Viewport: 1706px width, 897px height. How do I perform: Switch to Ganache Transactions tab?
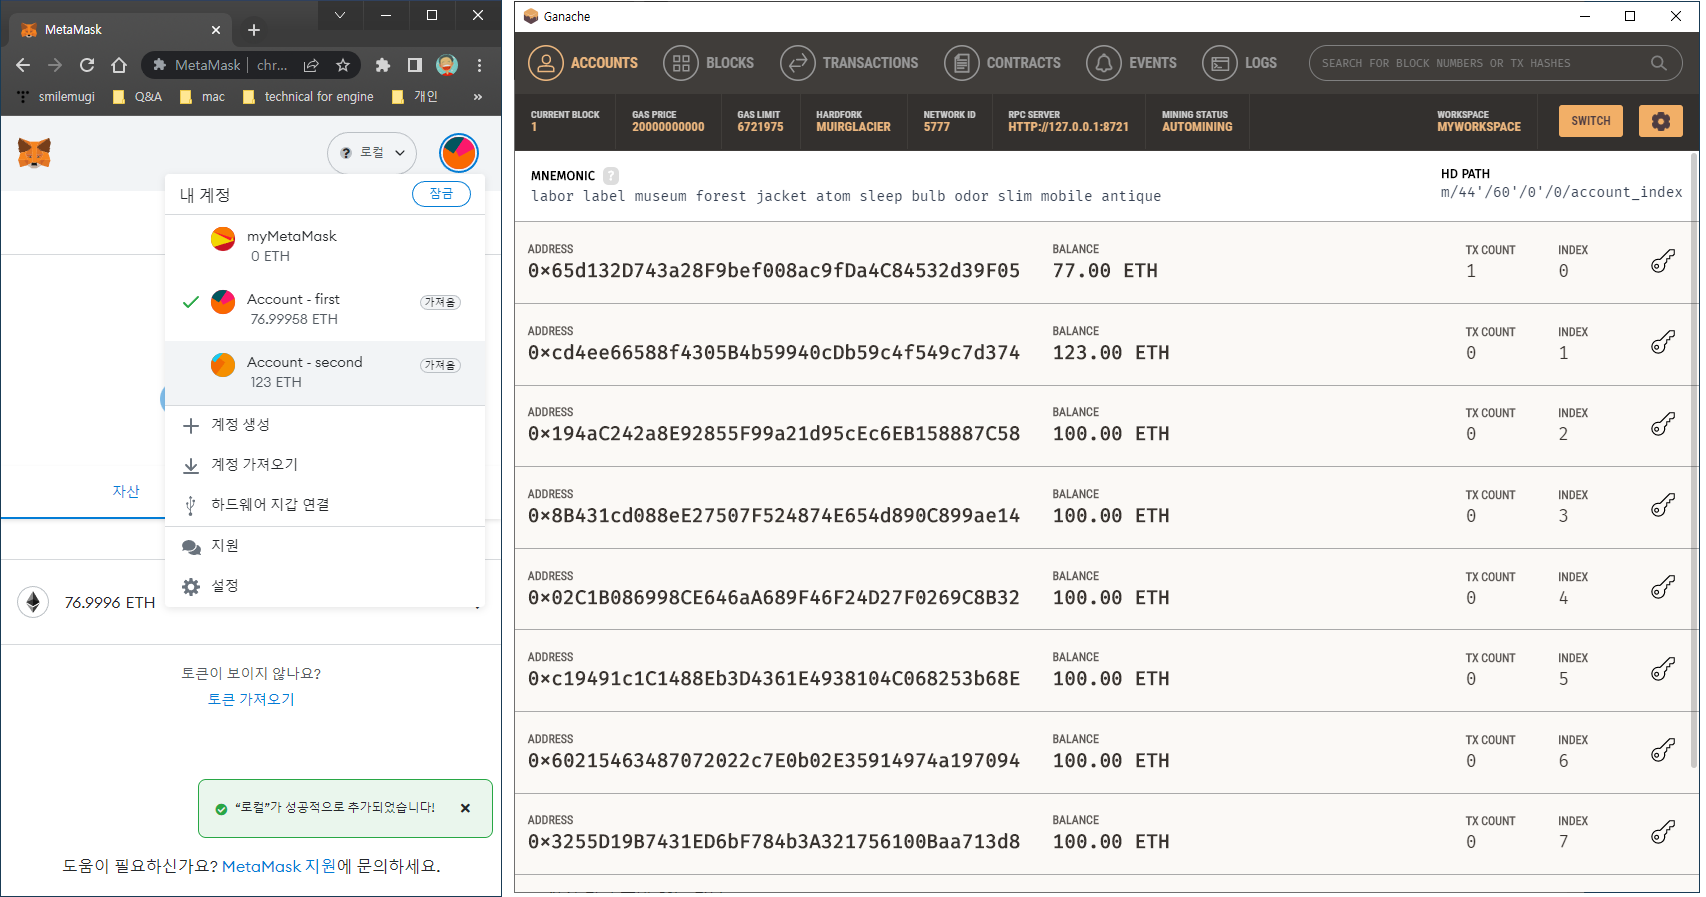tap(849, 63)
